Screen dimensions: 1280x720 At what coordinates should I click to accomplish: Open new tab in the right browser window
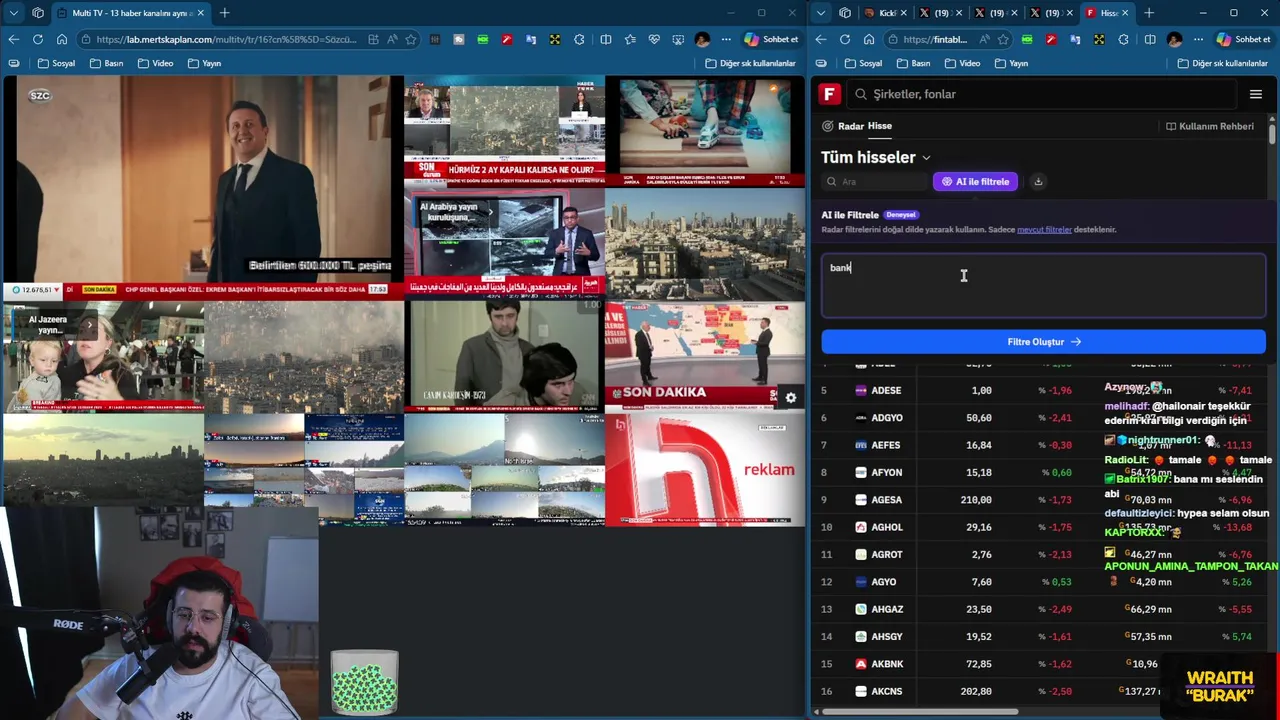(x=1149, y=13)
